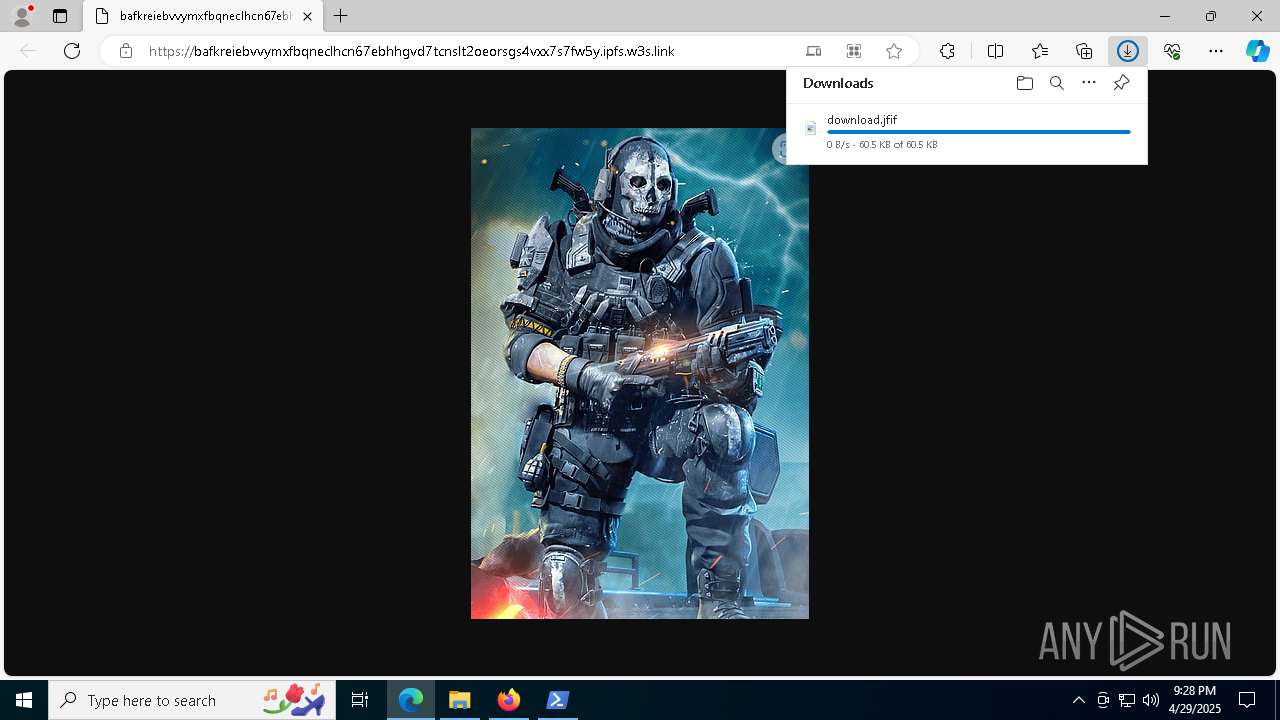Open volume control tray icon

pyautogui.click(x=1151, y=700)
